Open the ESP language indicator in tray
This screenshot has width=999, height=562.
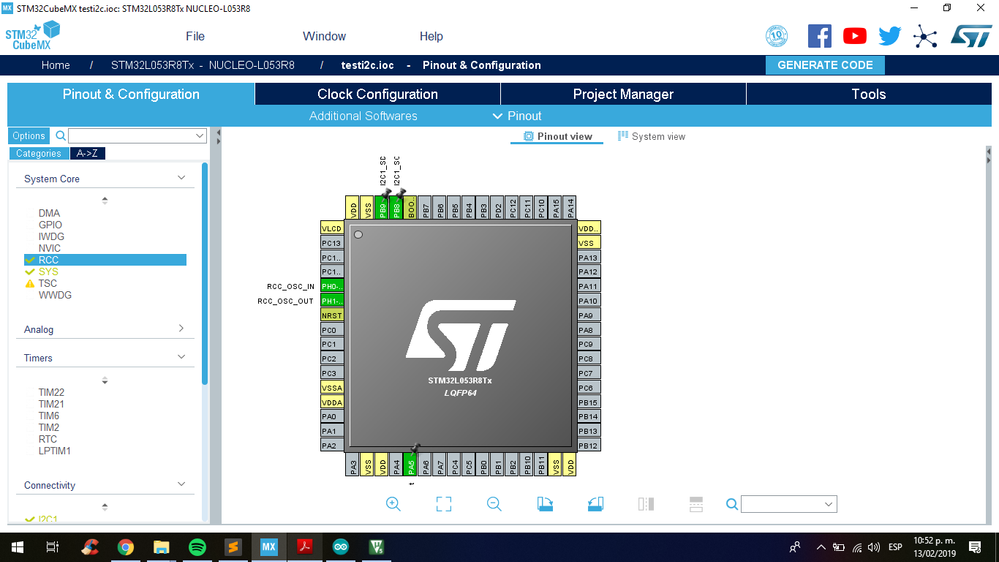895,547
